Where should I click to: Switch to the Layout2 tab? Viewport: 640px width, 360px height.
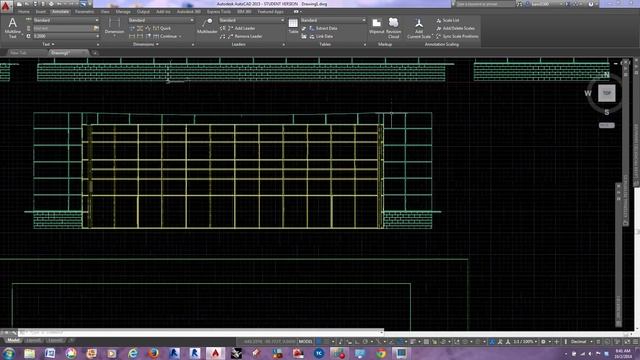point(55,340)
